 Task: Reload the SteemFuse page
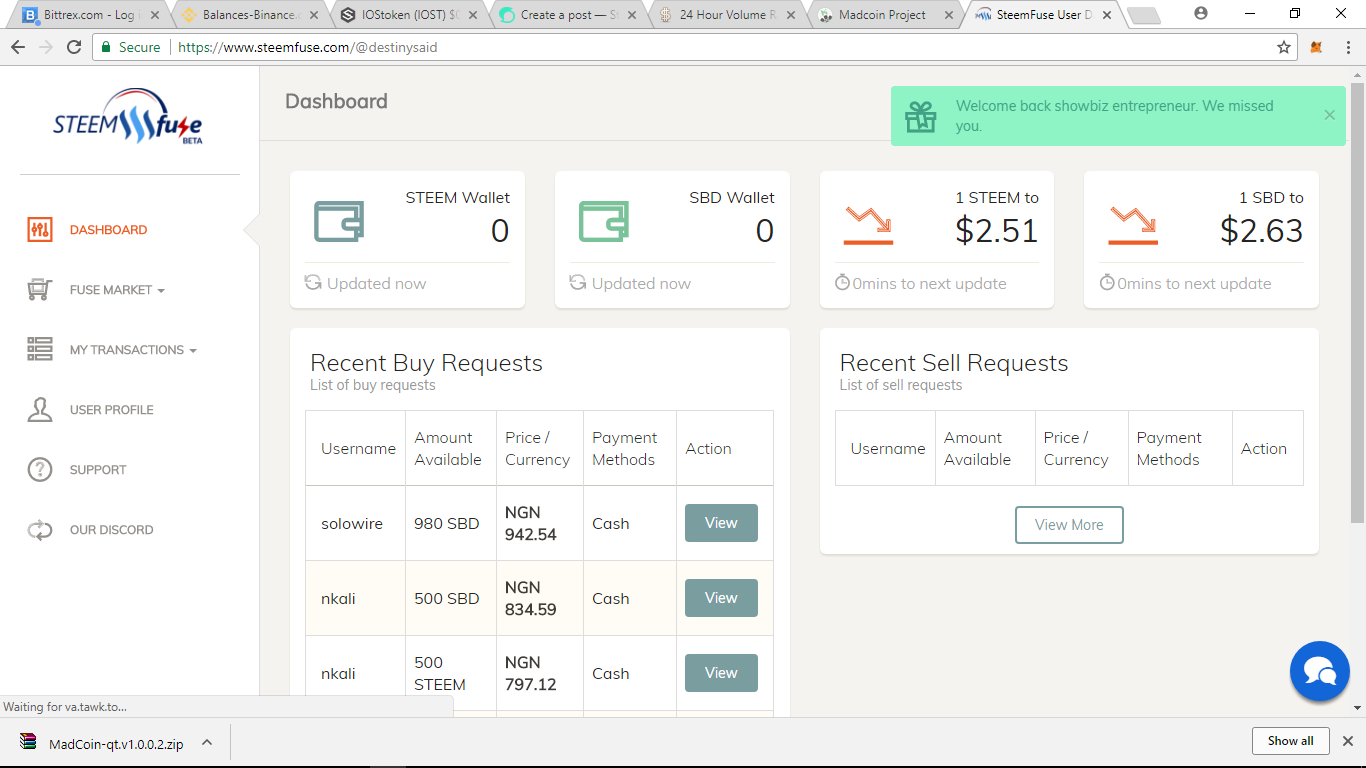(74, 47)
